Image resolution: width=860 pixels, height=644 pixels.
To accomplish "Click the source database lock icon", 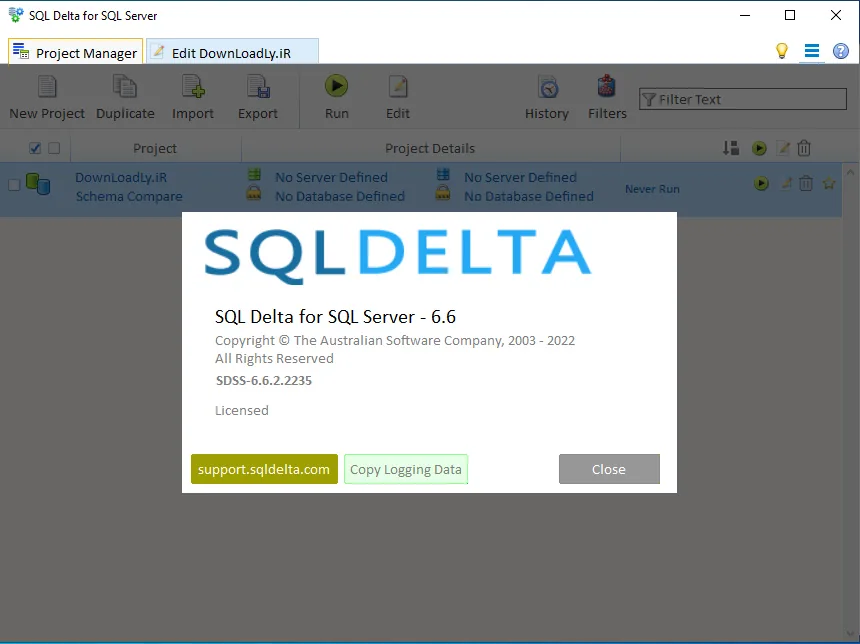I will tap(253, 193).
